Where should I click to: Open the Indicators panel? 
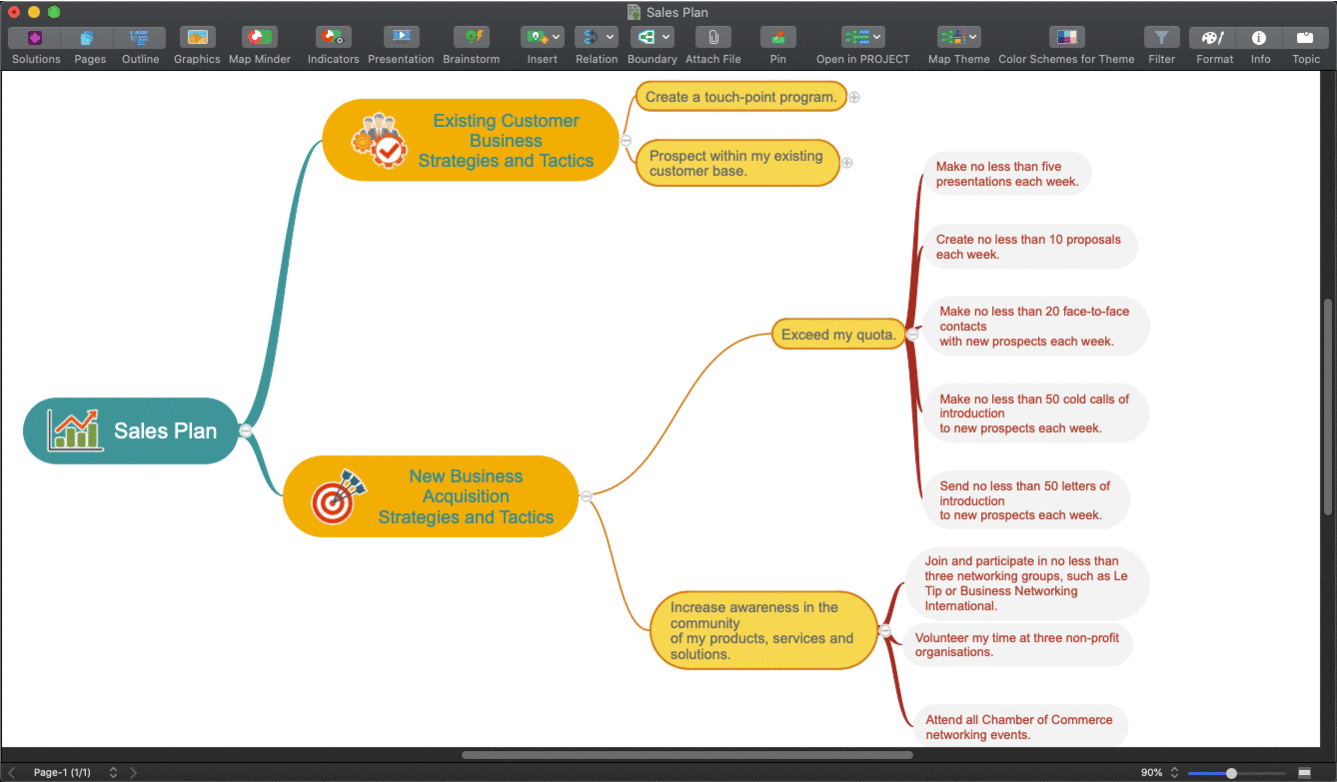[333, 38]
